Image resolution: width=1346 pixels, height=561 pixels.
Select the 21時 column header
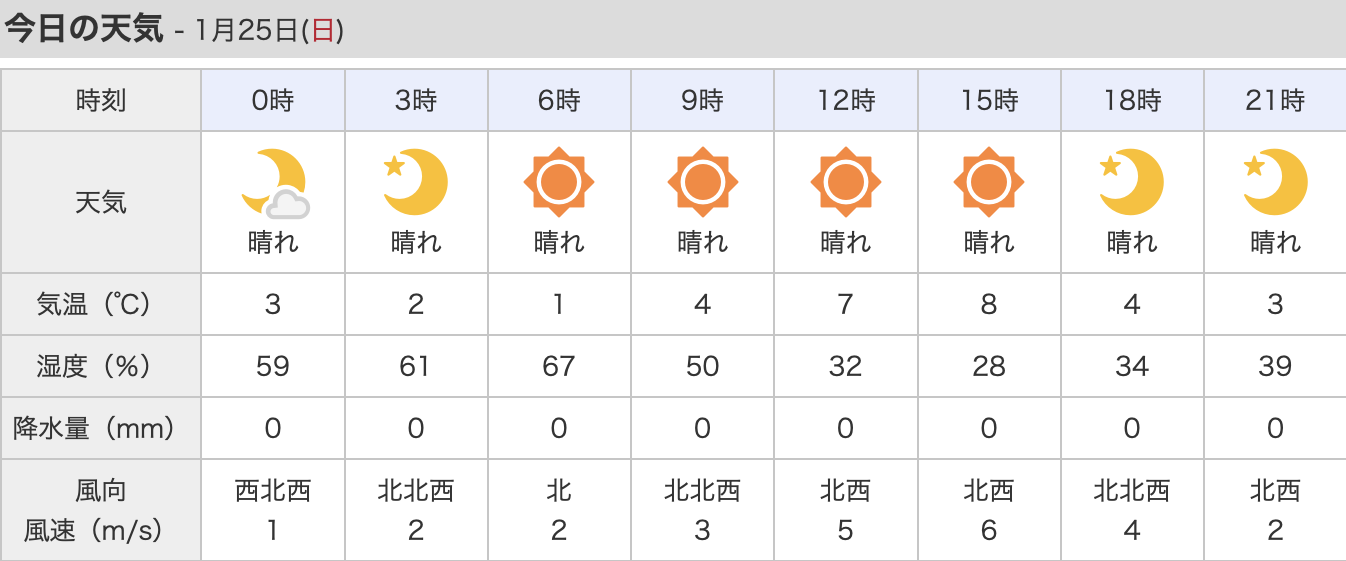(1276, 101)
